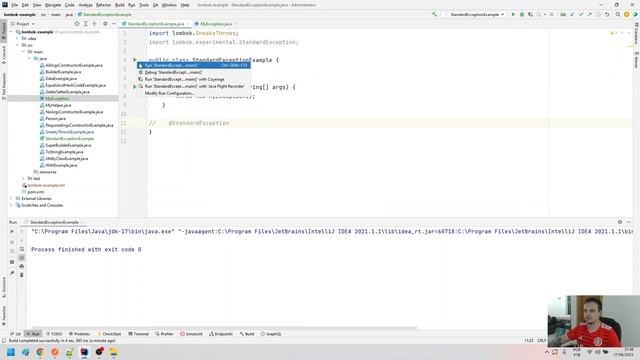Screen dimensions: 640x360
Task: Open the SonarLint tool window button
Action: [x=191, y=334]
